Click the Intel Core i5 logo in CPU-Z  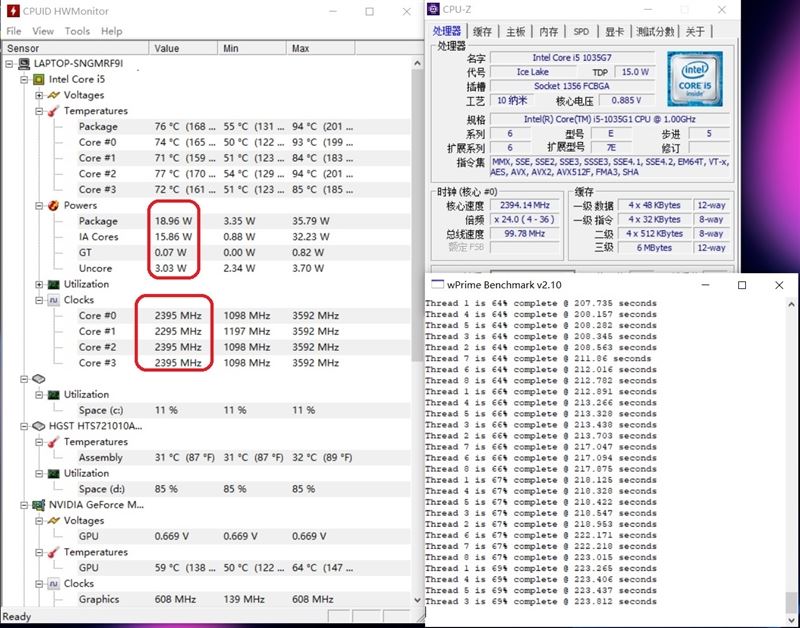click(695, 79)
